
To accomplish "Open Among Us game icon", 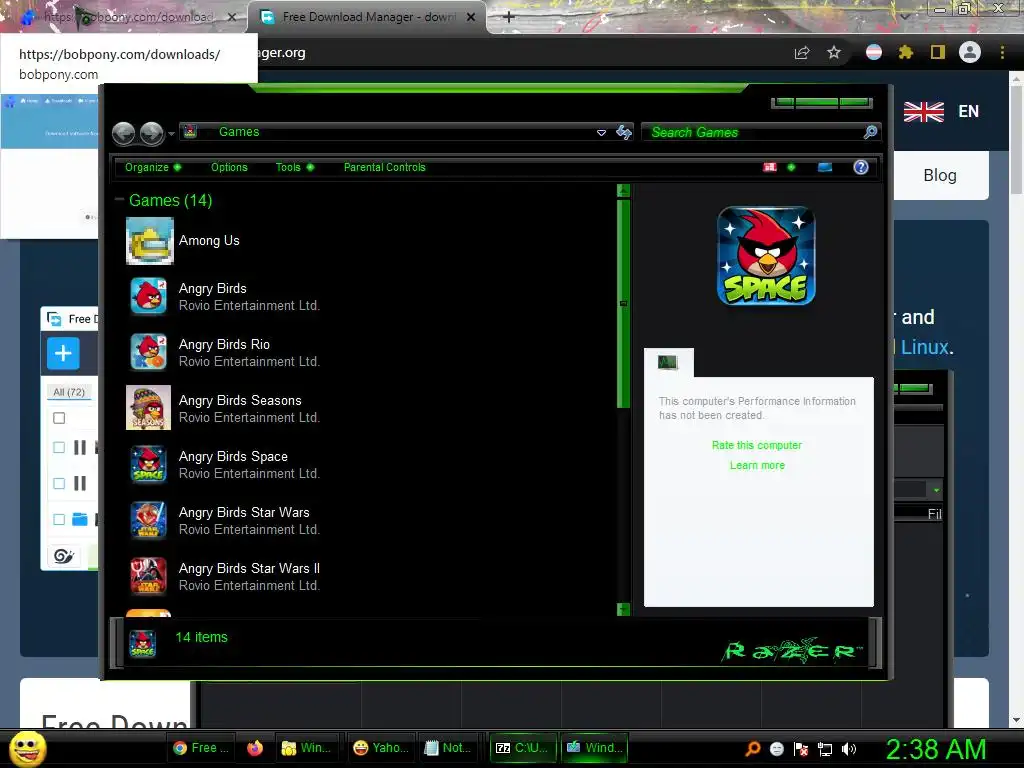I will click(x=150, y=241).
